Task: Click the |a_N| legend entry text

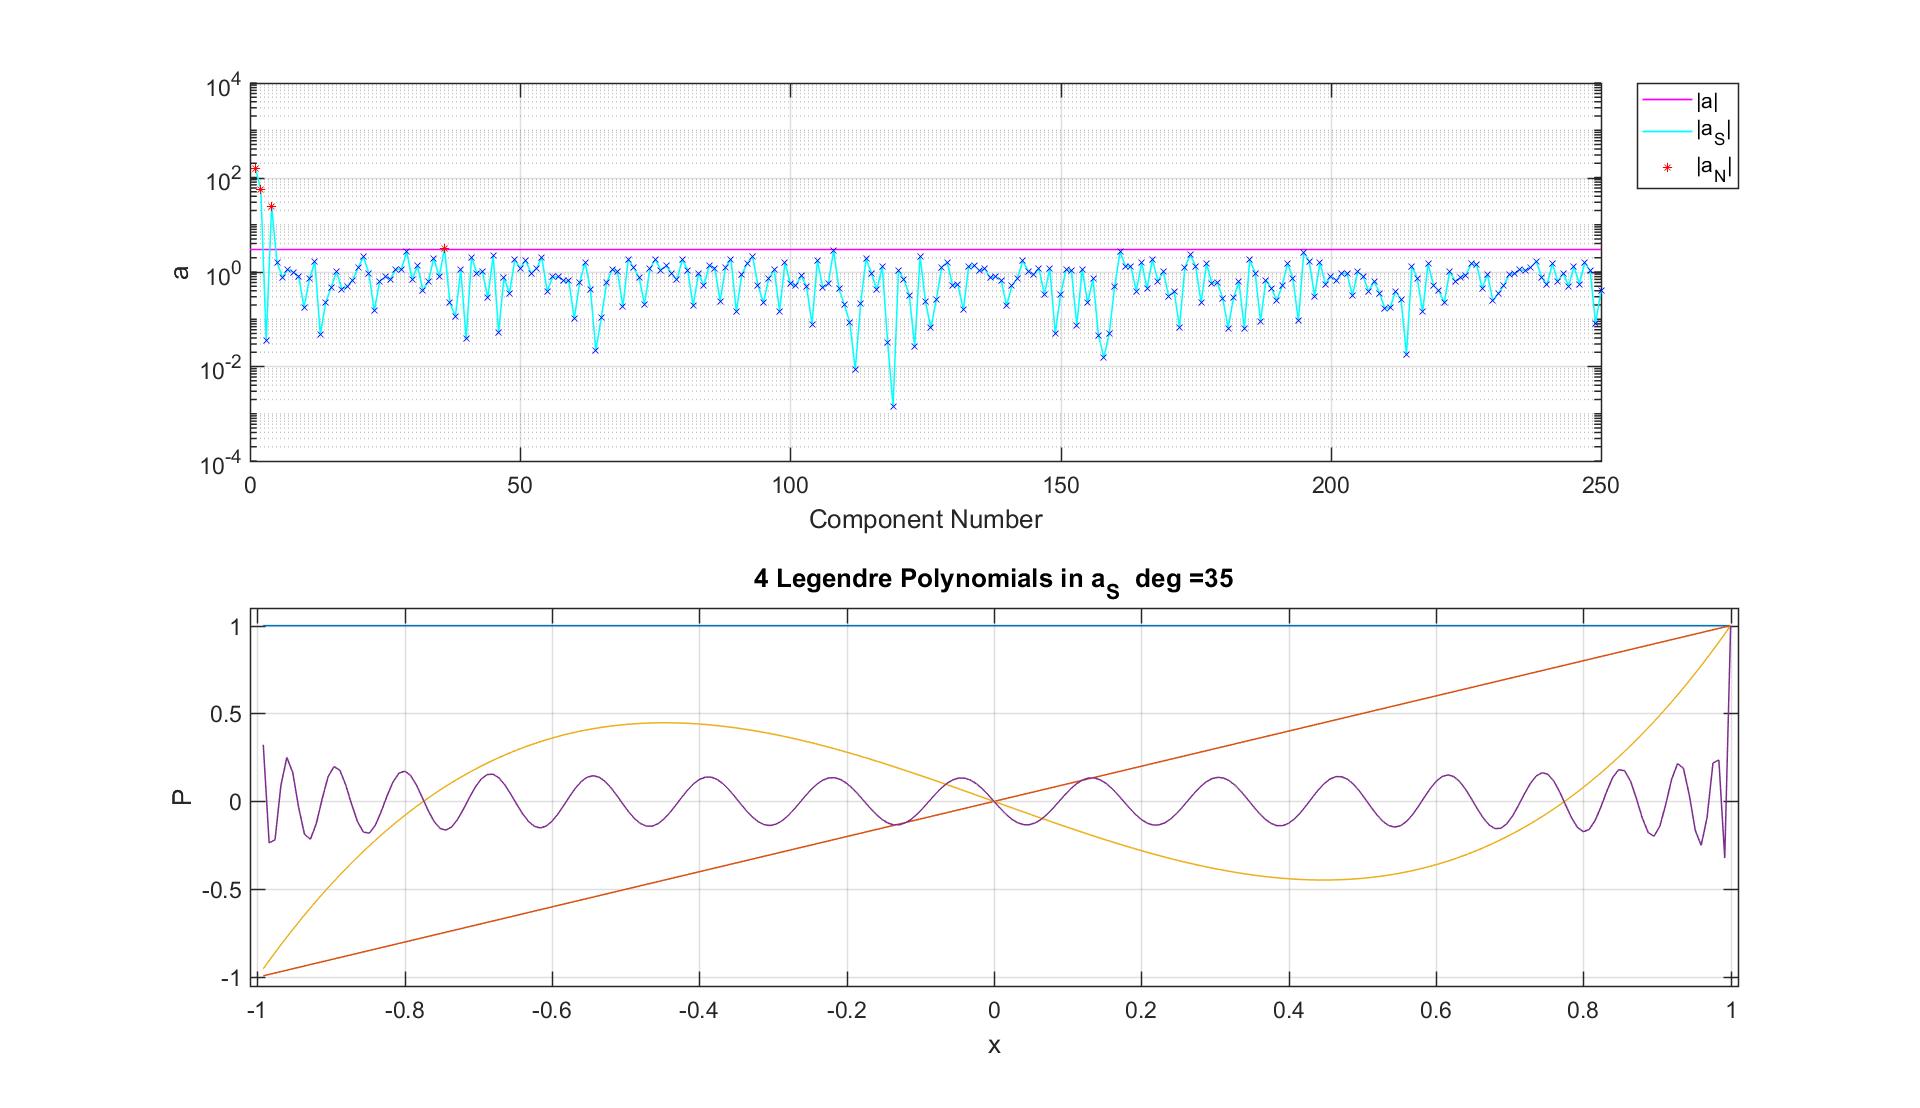Action: pyautogui.click(x=1712, y=169)
